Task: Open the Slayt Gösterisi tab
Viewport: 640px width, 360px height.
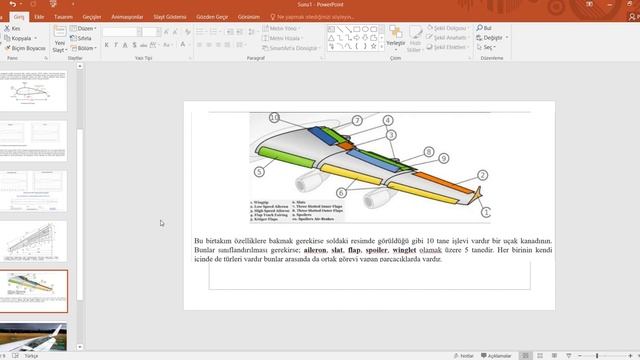Action: point(170,17)
